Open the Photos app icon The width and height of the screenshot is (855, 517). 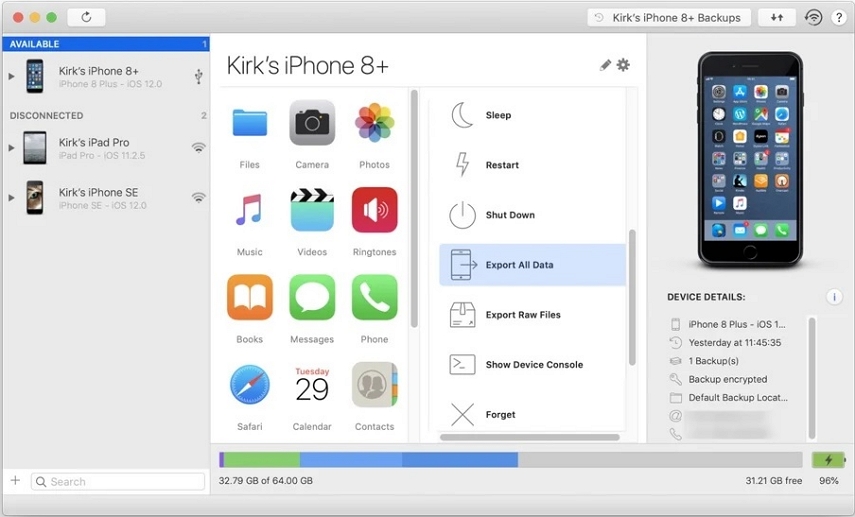click(x=375, y=123)
